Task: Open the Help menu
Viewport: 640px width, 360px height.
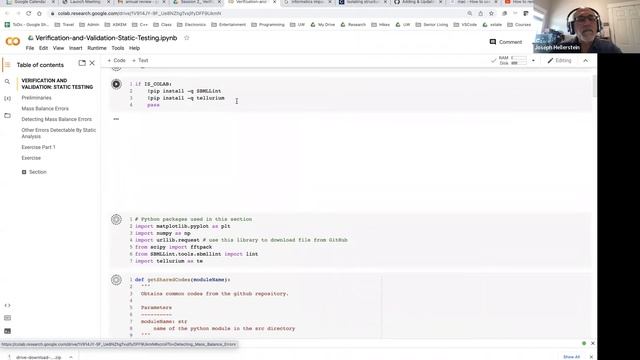Action: [134, 48]
